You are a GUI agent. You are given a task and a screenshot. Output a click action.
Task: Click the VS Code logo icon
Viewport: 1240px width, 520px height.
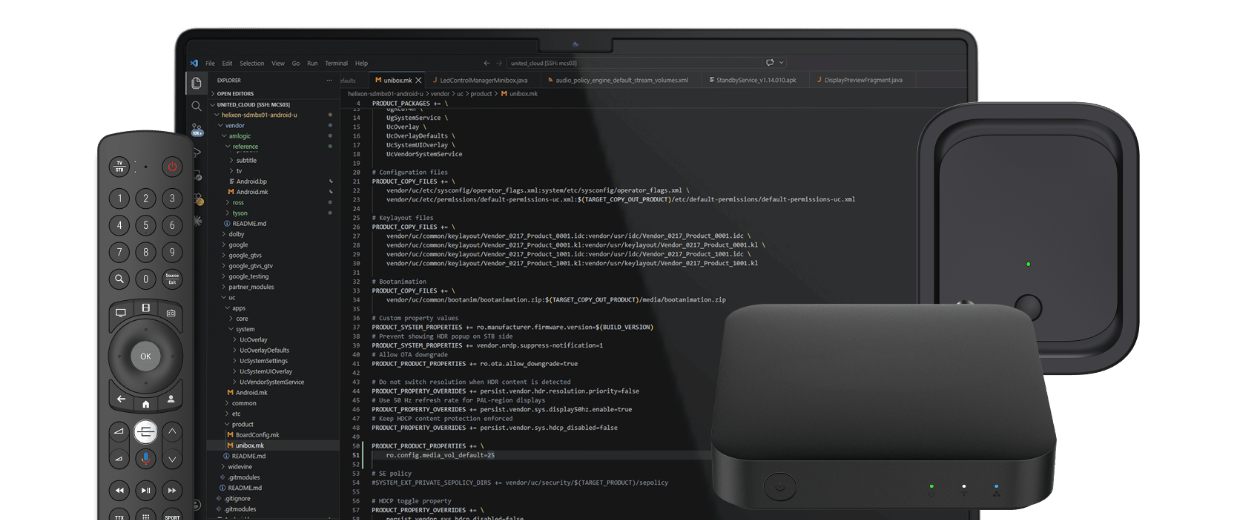(x=194, y=63)
